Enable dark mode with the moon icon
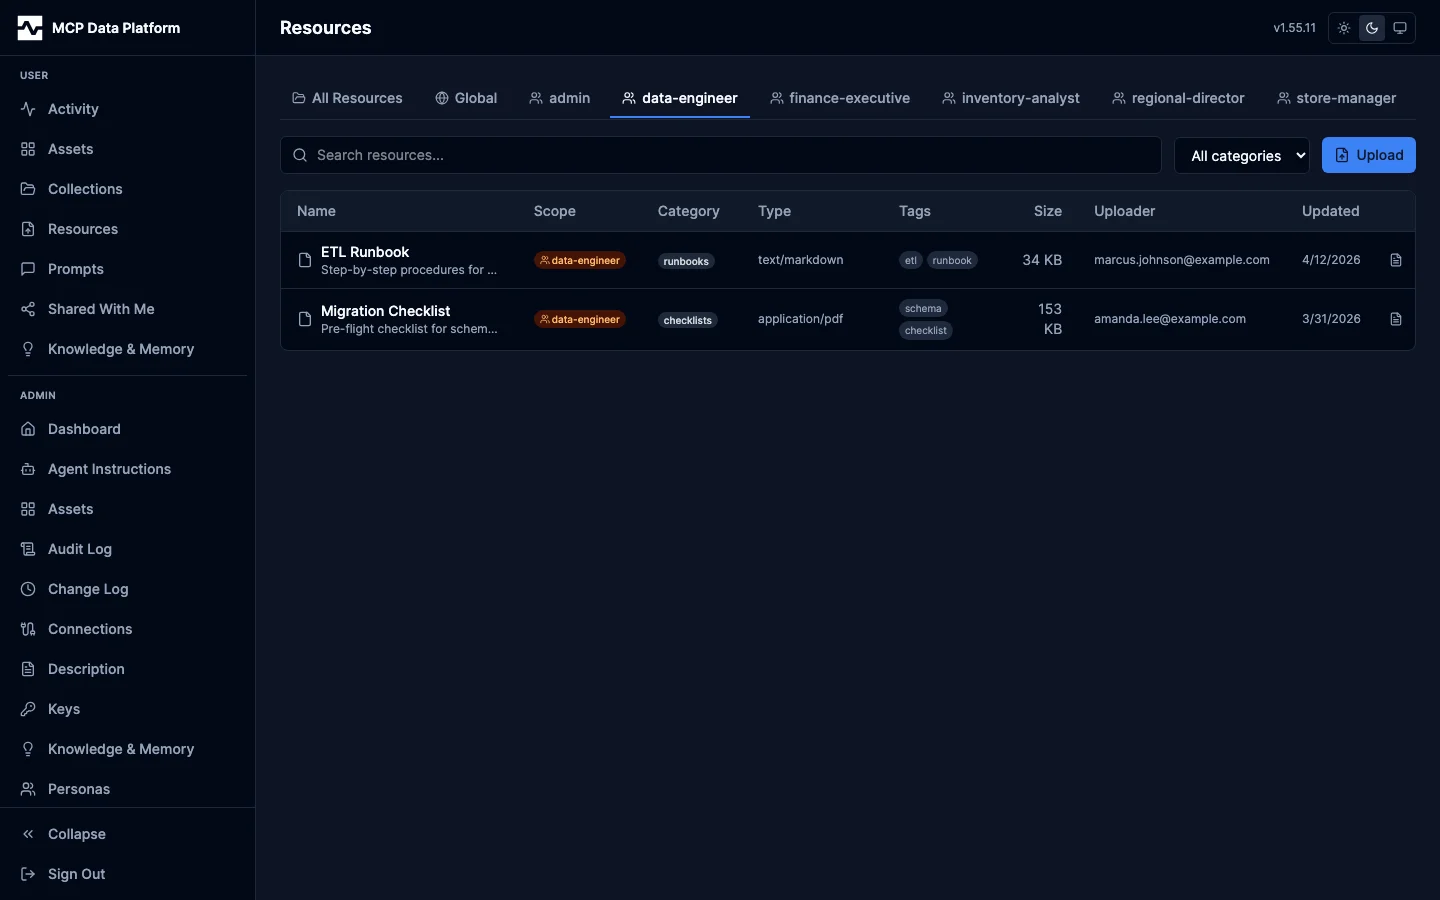1440x900 pixels. pyautogui.click(x=1371, y=28)
